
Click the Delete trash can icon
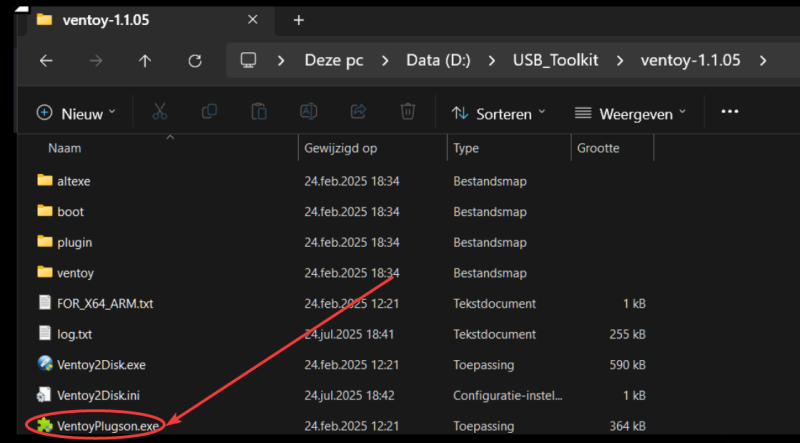pos(408,112)
